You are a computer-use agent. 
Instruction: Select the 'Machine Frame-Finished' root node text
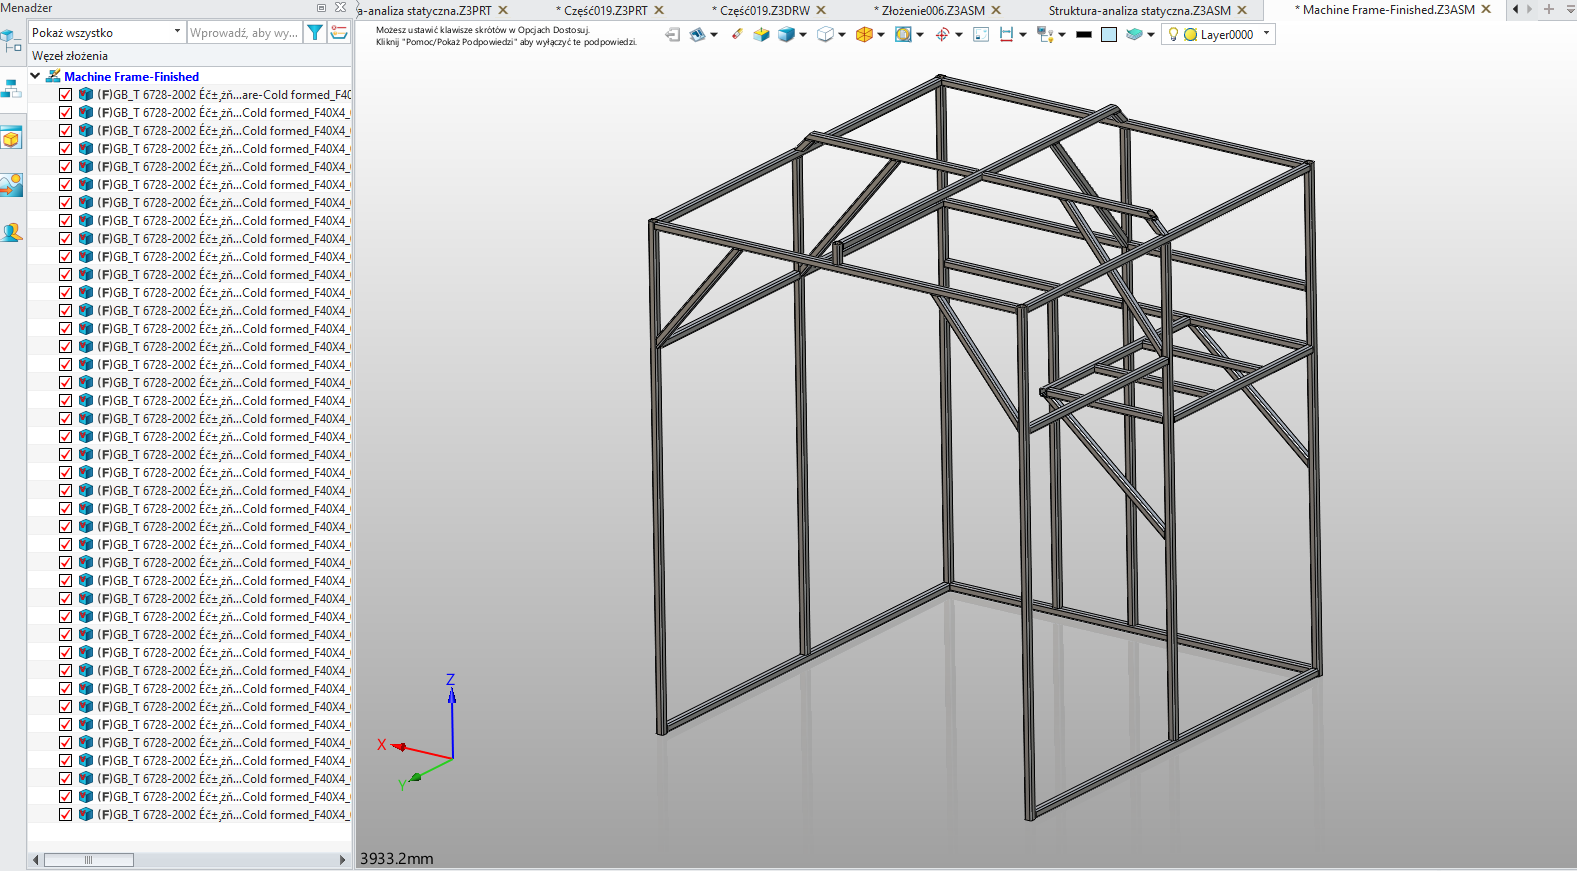(131, 76)
